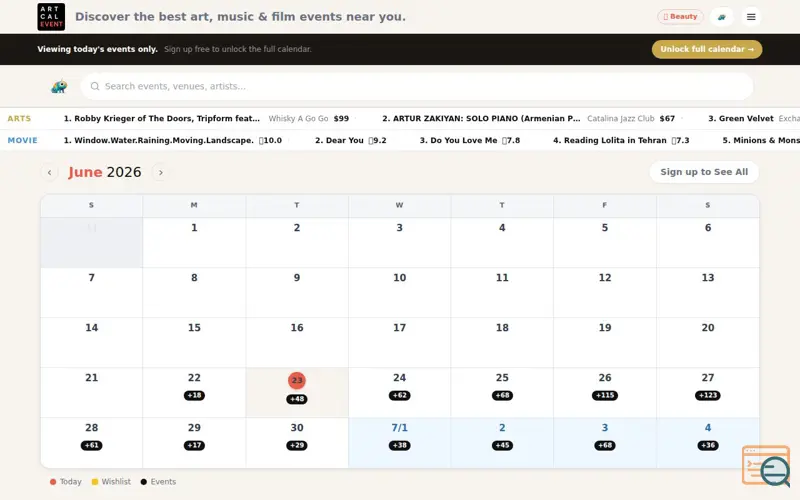
Task: Open +62 events badge on June 24
Action: (x=399, y=395)
